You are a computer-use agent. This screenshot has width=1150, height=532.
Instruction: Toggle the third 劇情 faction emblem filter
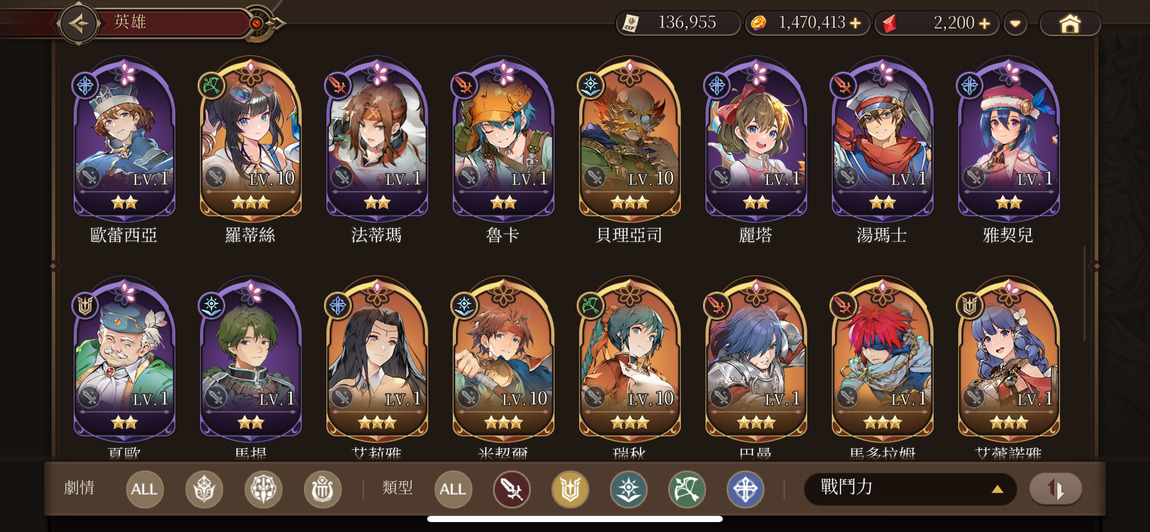pyautogui.click(x=323, y=489)
